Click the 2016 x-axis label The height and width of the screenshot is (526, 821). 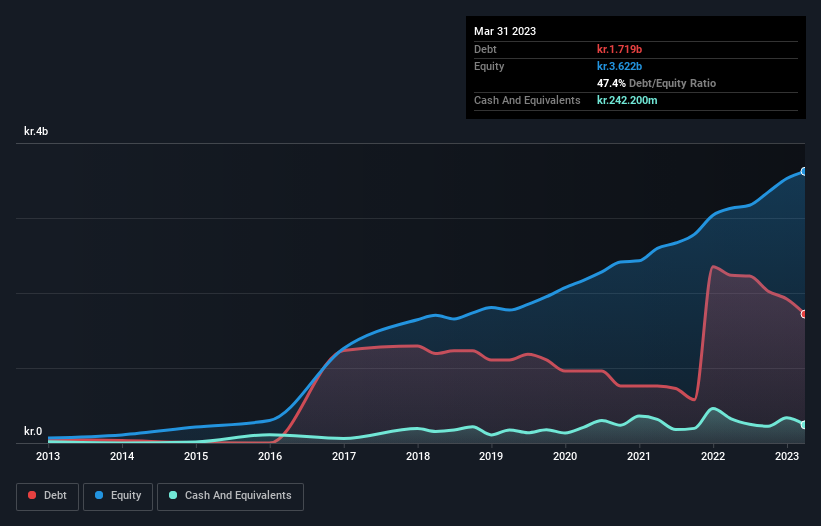[270, 456]
